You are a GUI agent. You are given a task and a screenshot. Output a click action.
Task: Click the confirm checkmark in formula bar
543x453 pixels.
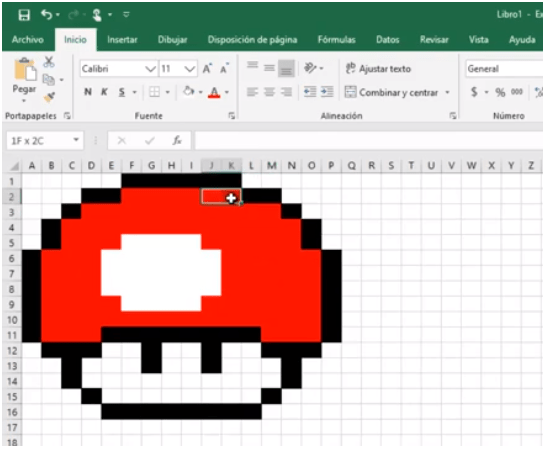pyautogui.click(x=150, y=141)
